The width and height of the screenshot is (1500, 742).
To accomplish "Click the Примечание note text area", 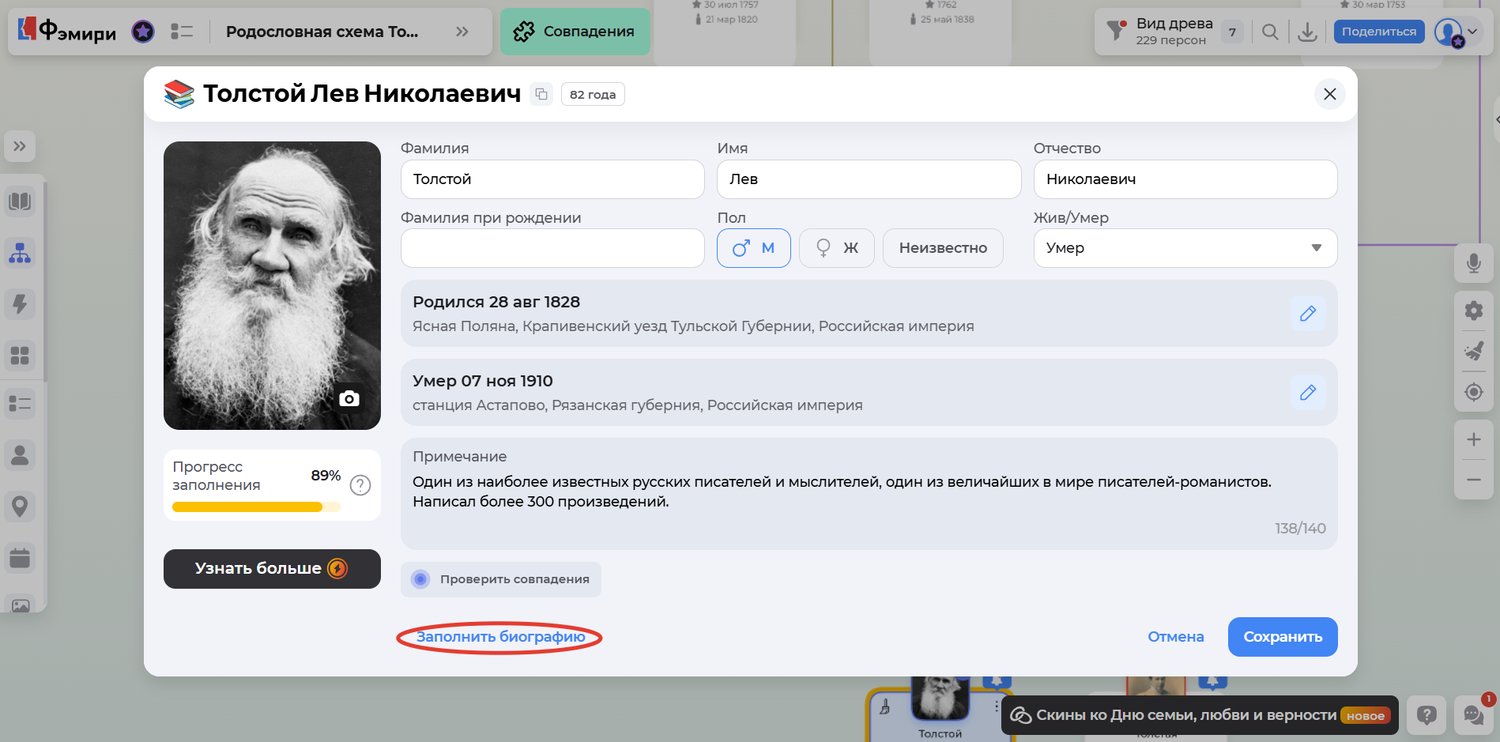I will [869, 493].
